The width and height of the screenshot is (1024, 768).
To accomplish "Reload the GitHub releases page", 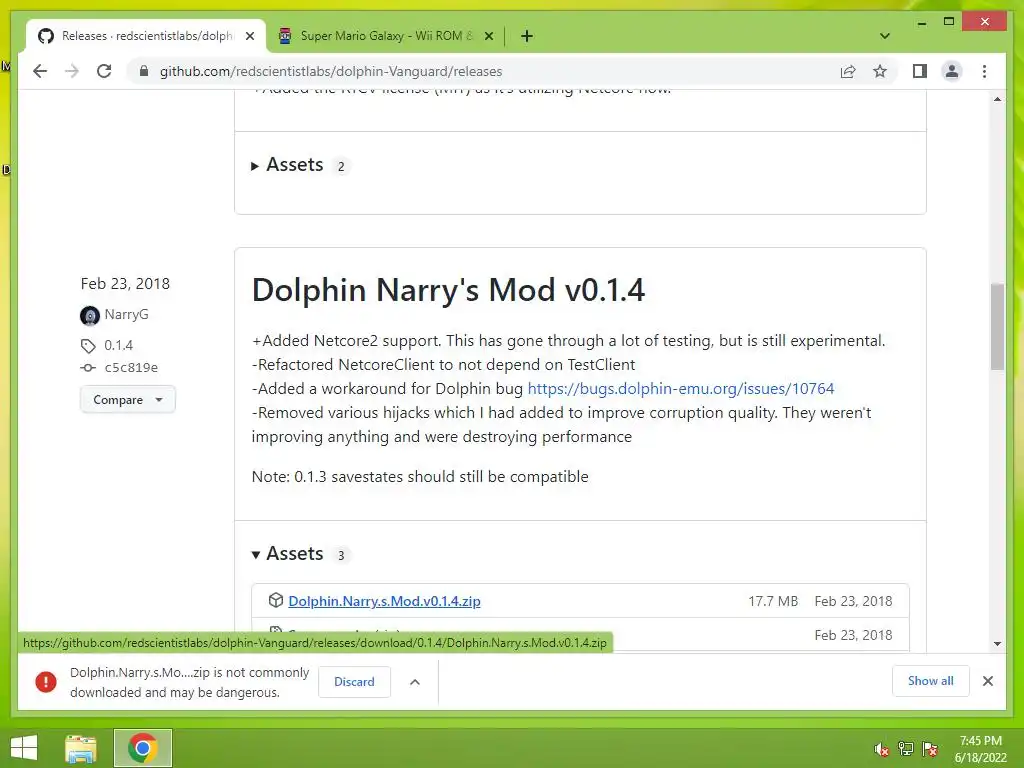I will (x=104, y=71).
